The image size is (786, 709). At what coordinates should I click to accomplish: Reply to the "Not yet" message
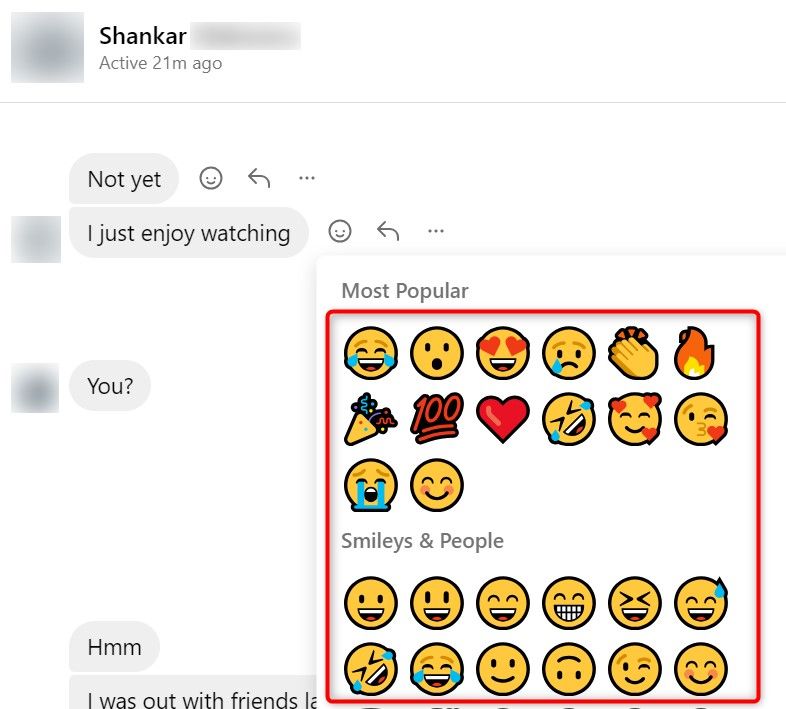tap(259, 178)
